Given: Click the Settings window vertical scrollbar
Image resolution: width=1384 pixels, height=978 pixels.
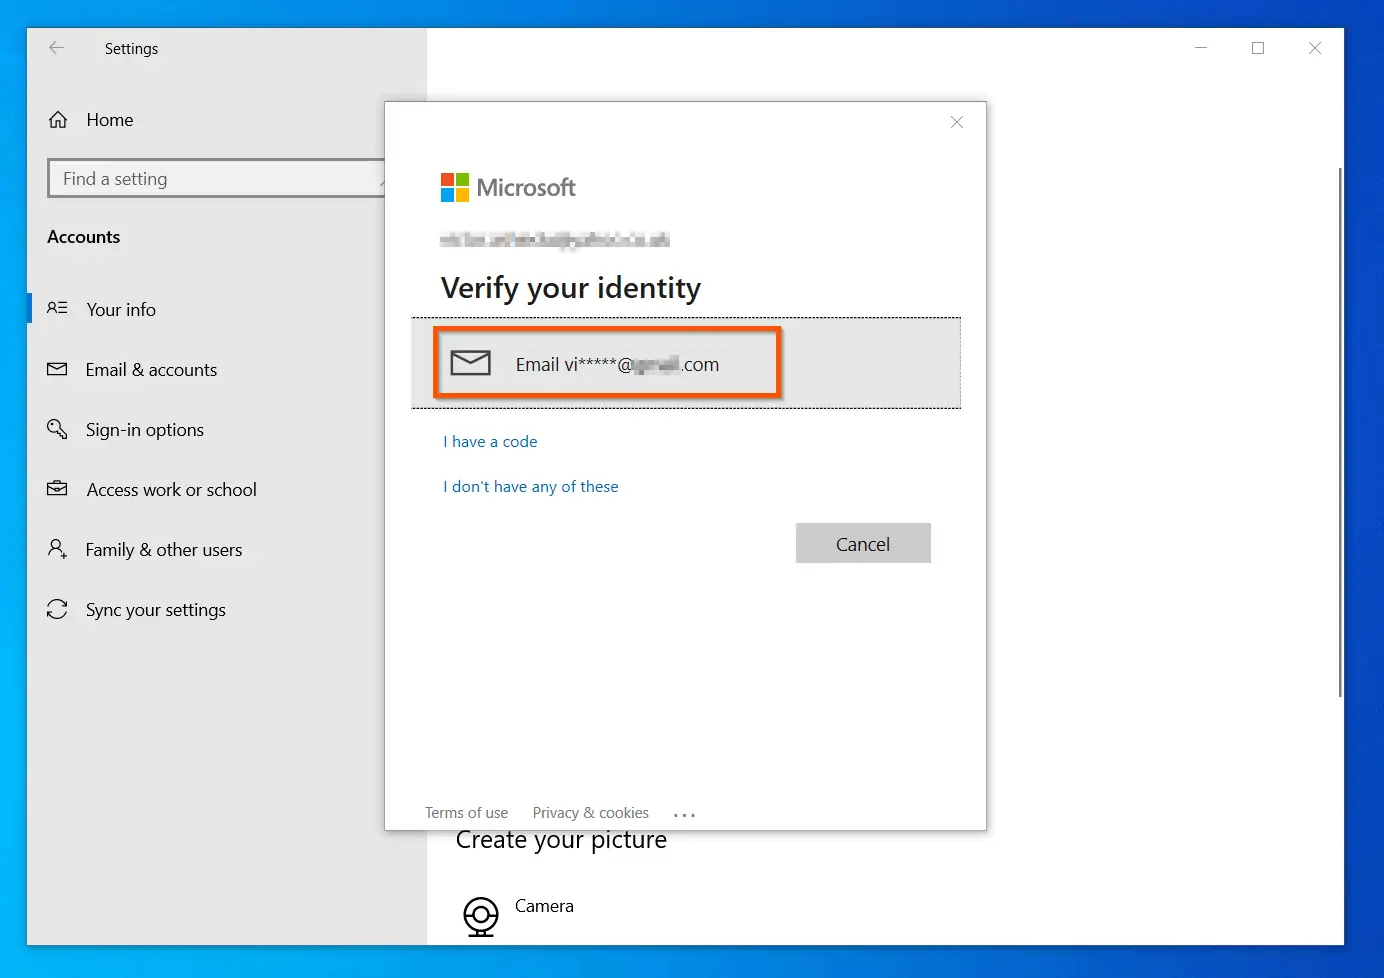Looking at the screenshot, I should point(1340,432).
